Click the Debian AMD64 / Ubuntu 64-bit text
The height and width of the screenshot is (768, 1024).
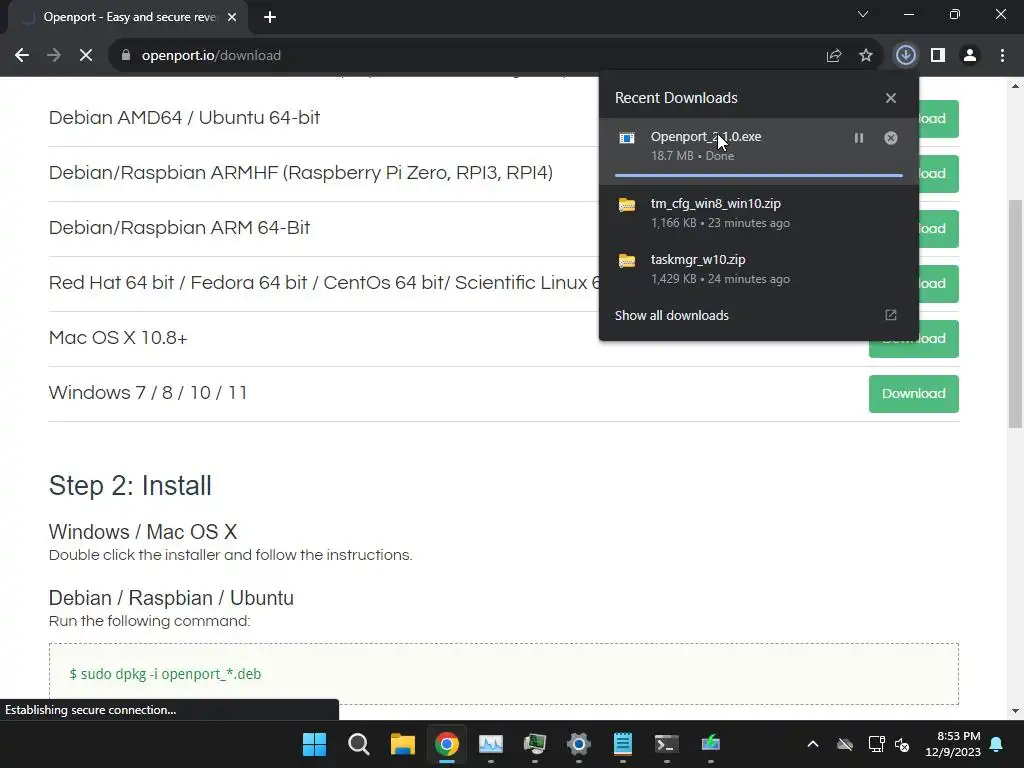coord(185,118)
